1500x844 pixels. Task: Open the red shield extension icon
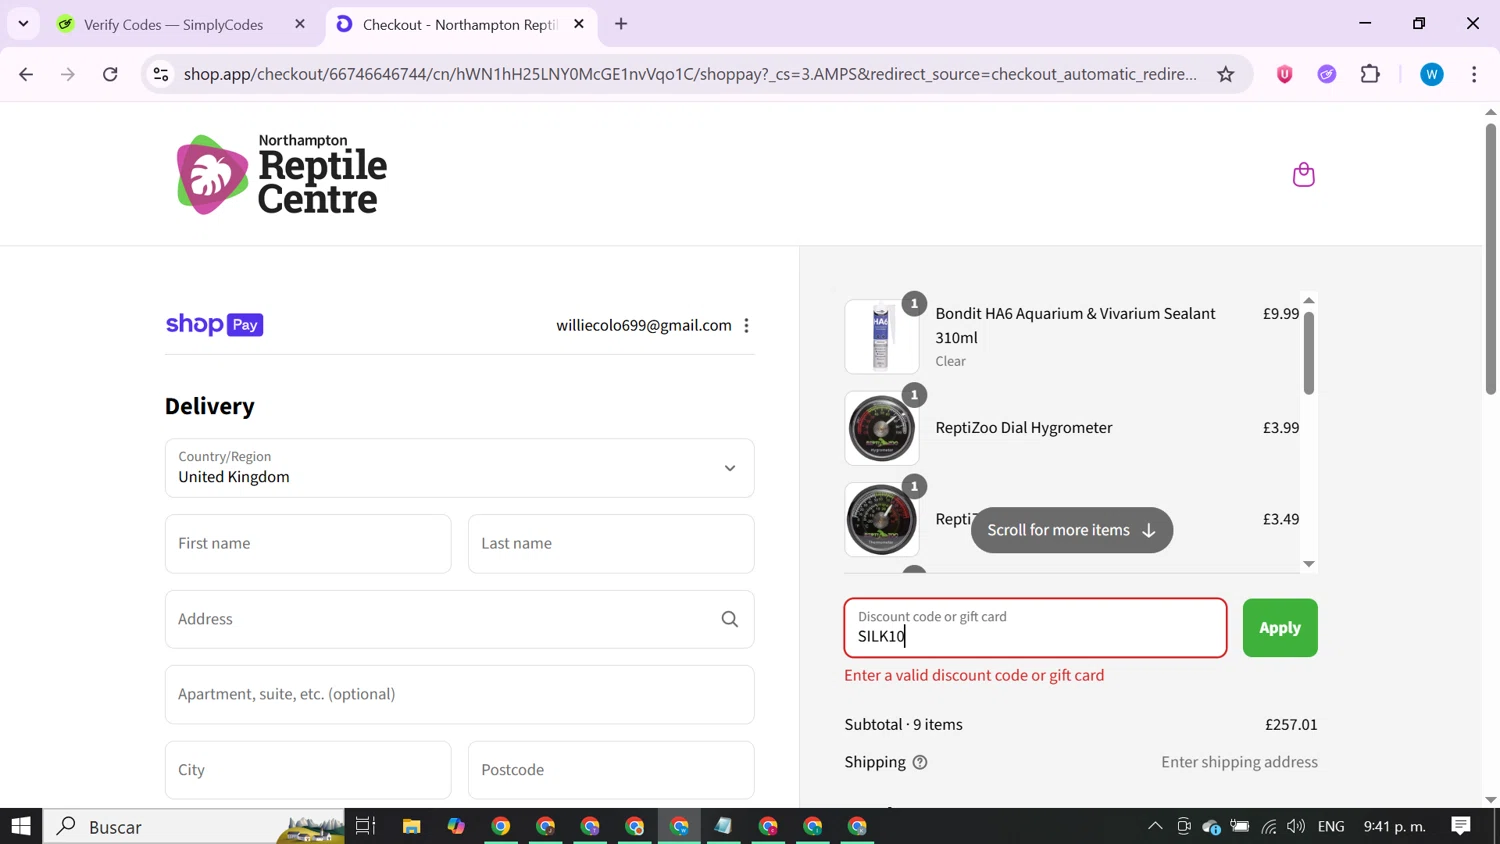point(1284,74)
